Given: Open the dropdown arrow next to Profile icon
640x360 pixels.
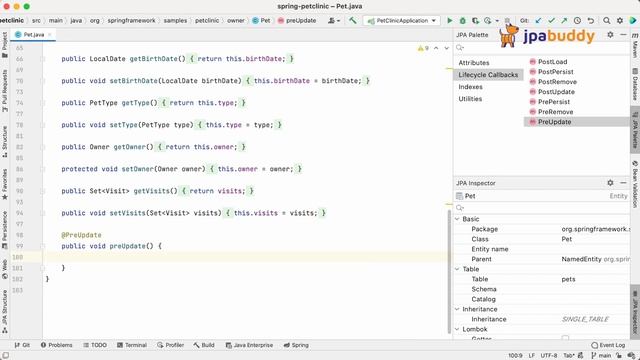Looking at the screenshot, I should pyautogui.click(x=497, y=20).
